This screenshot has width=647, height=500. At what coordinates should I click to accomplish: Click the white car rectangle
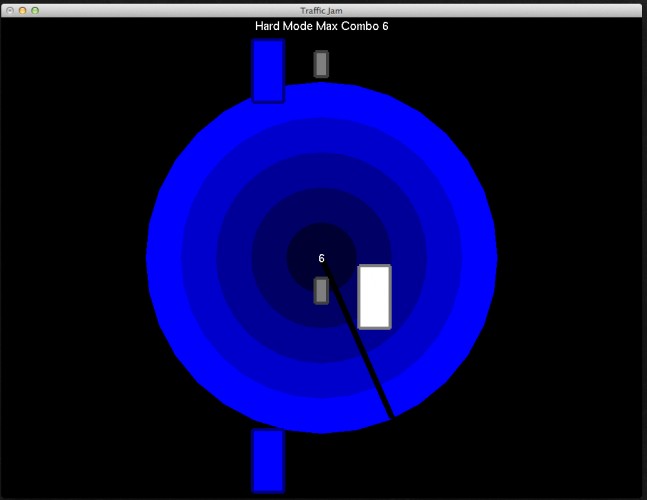point(374,297)
